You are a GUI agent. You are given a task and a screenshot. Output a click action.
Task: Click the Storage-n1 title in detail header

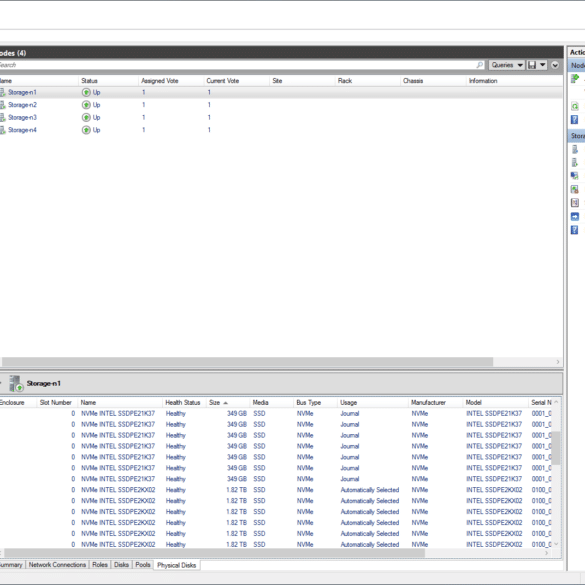pyautogui.click(x=43, y=384)
